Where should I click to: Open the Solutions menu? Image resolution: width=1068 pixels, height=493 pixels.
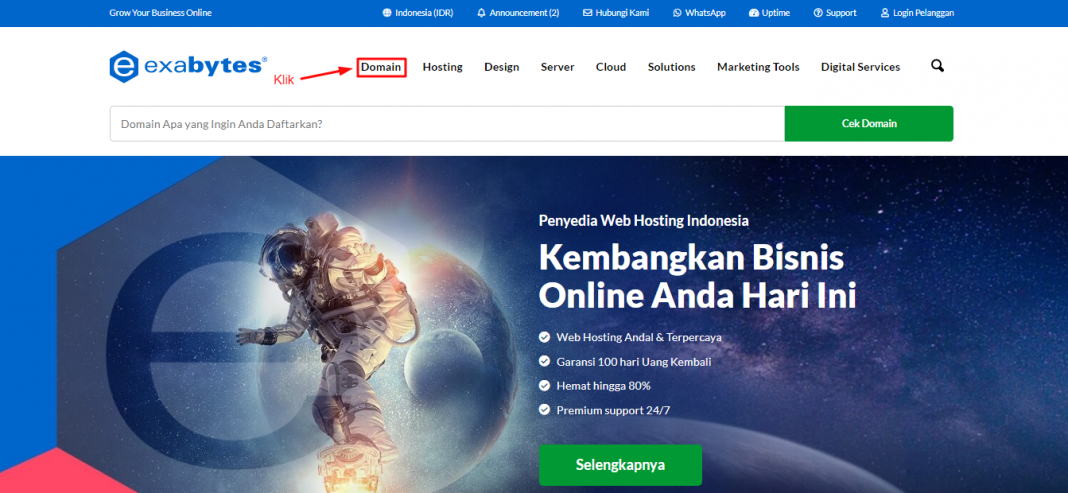672,67
